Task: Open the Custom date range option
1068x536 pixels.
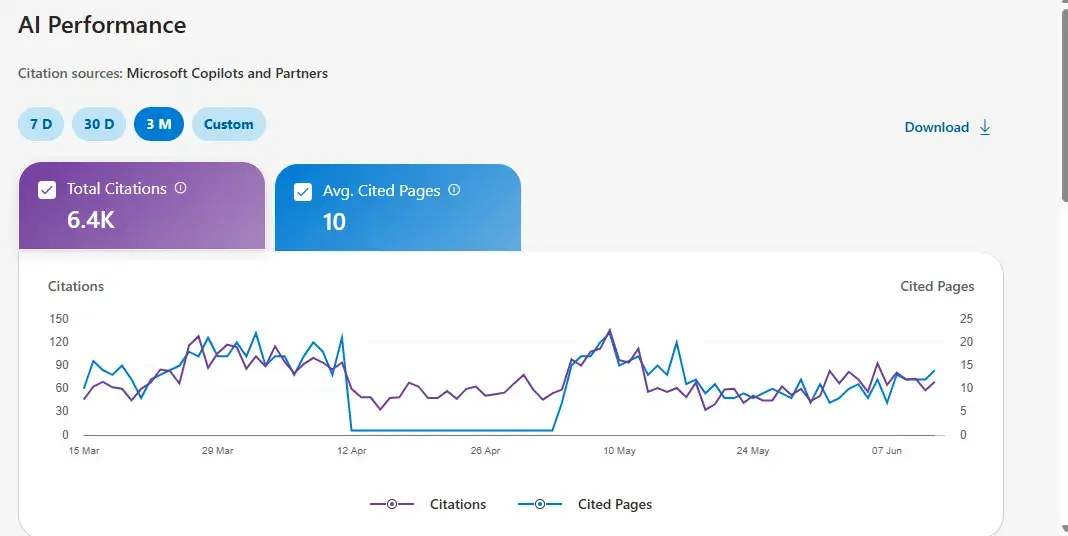Action: (229, 125)
